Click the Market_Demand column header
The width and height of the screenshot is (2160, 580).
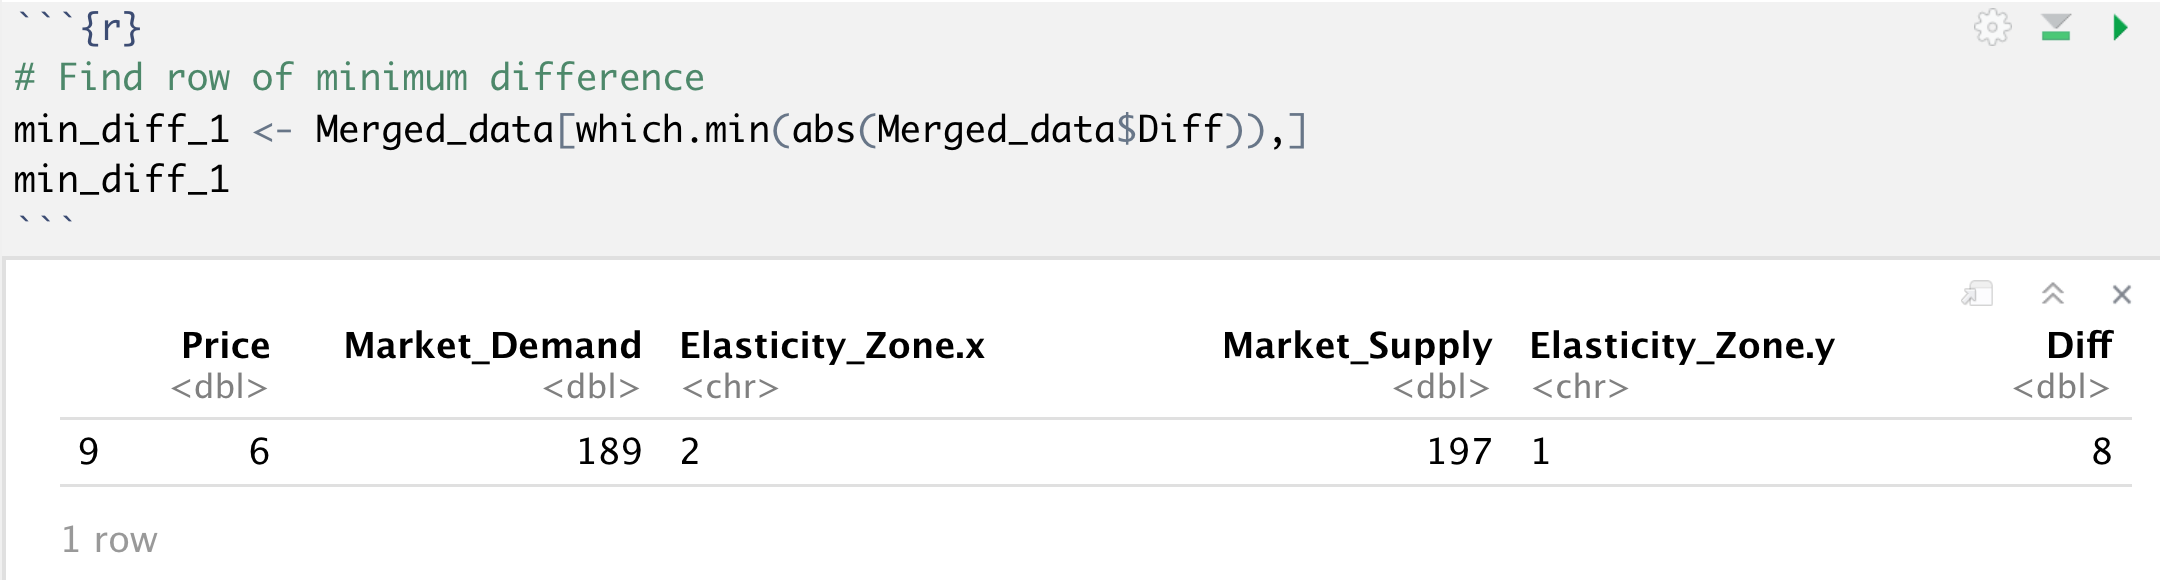[x=492, y=346]
